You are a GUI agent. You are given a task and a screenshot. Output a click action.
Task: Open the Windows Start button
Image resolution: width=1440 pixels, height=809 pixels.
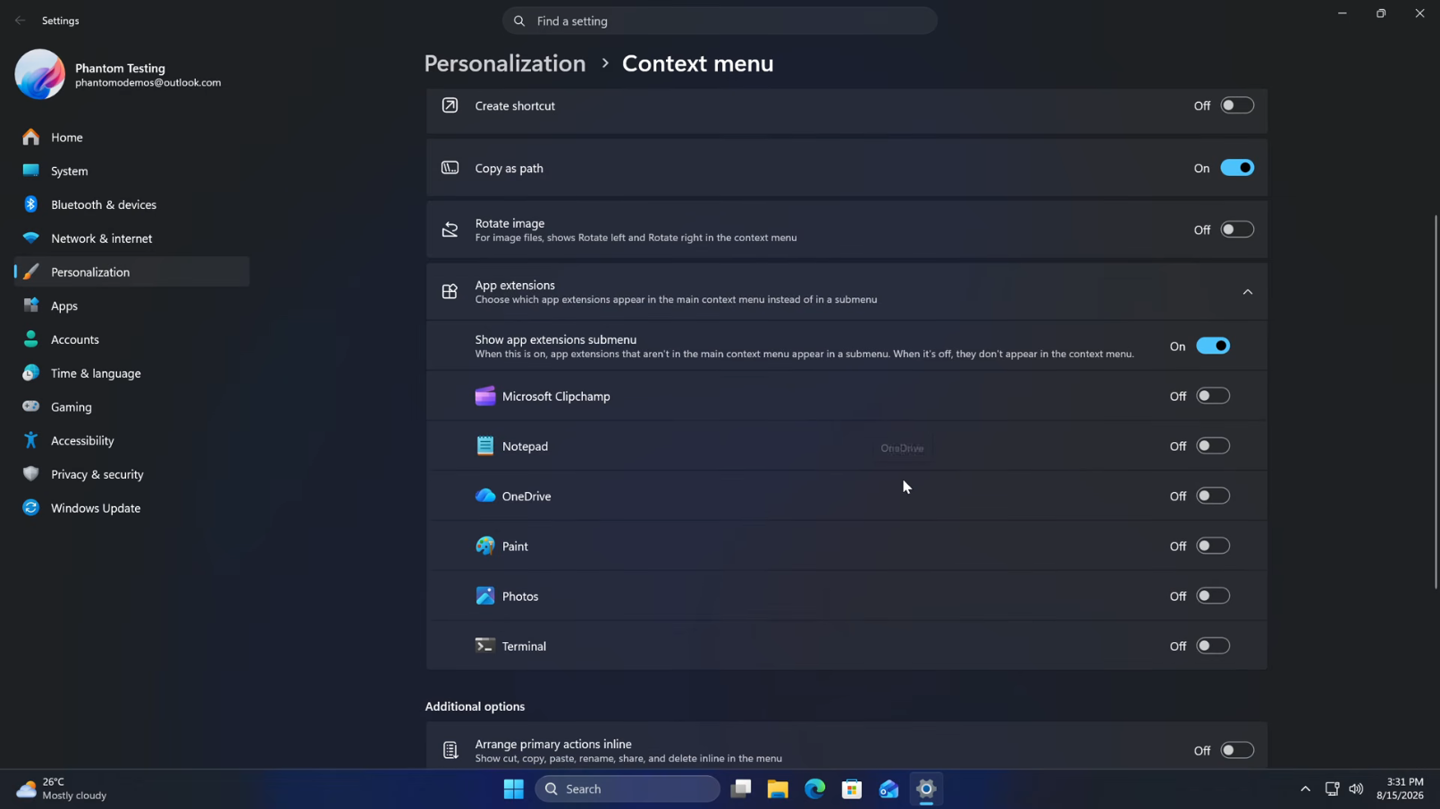(x=513, y=789)
